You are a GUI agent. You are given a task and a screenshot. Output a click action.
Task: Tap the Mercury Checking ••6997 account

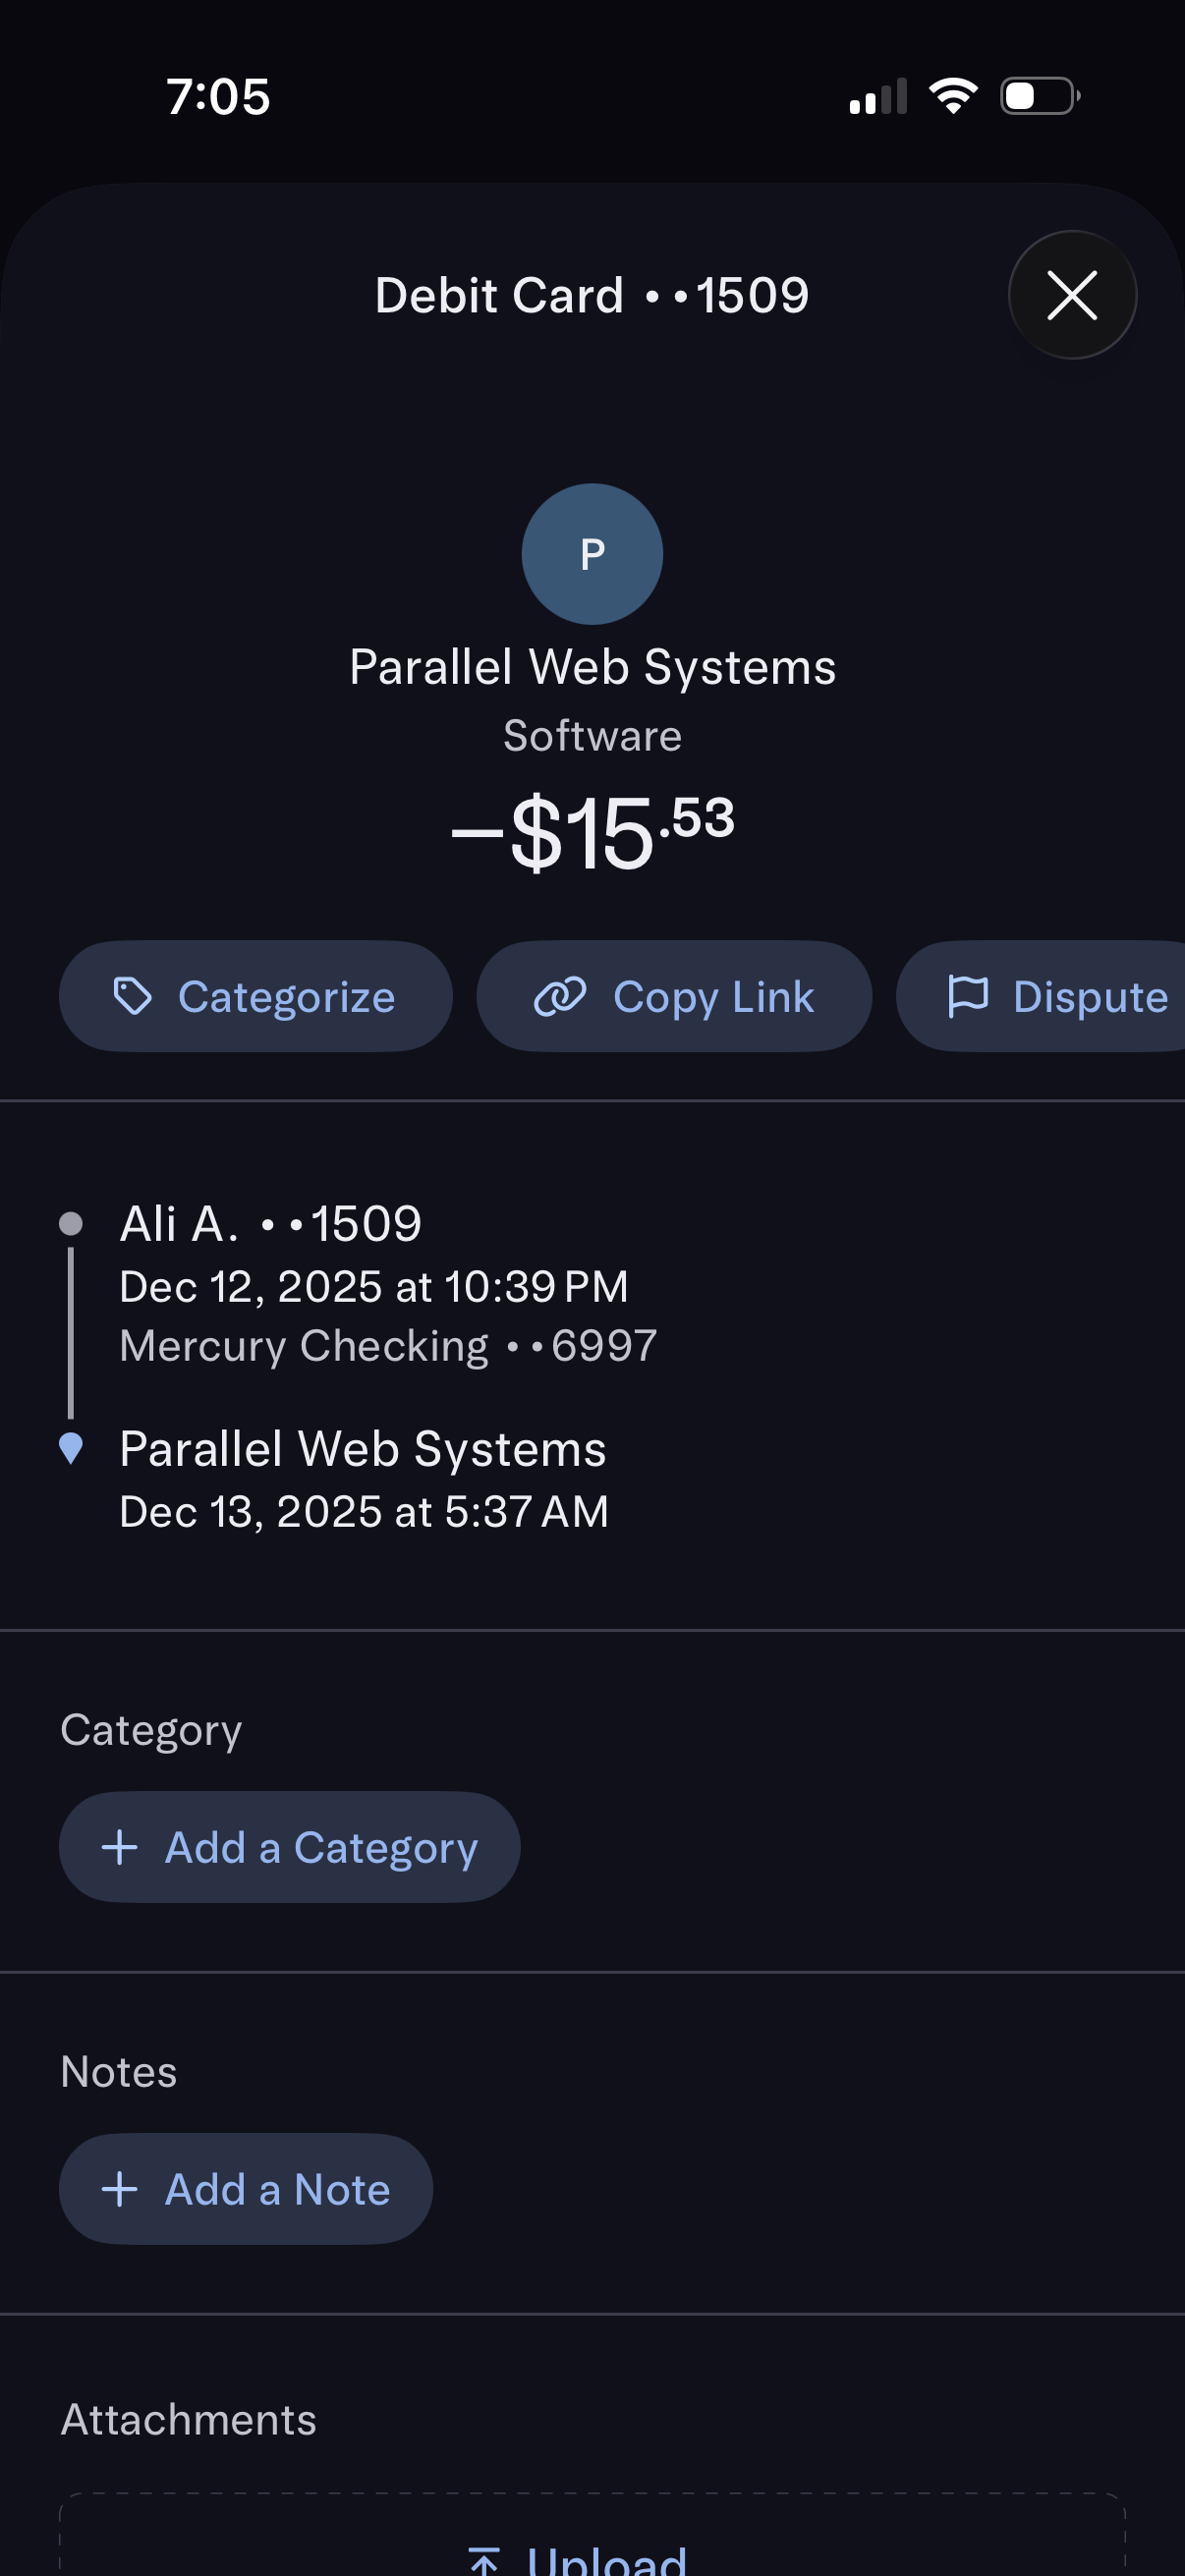tap(388, 1346)
